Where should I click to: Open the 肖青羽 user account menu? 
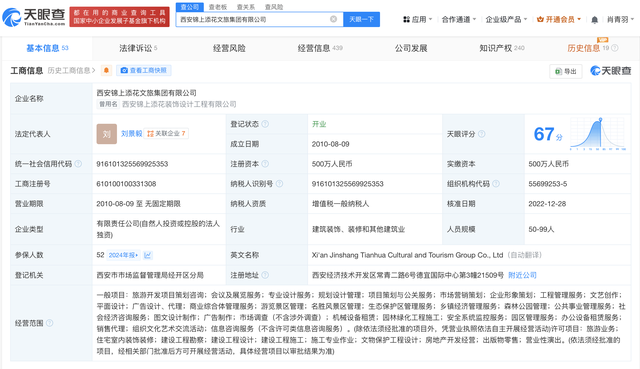point(620,19)
